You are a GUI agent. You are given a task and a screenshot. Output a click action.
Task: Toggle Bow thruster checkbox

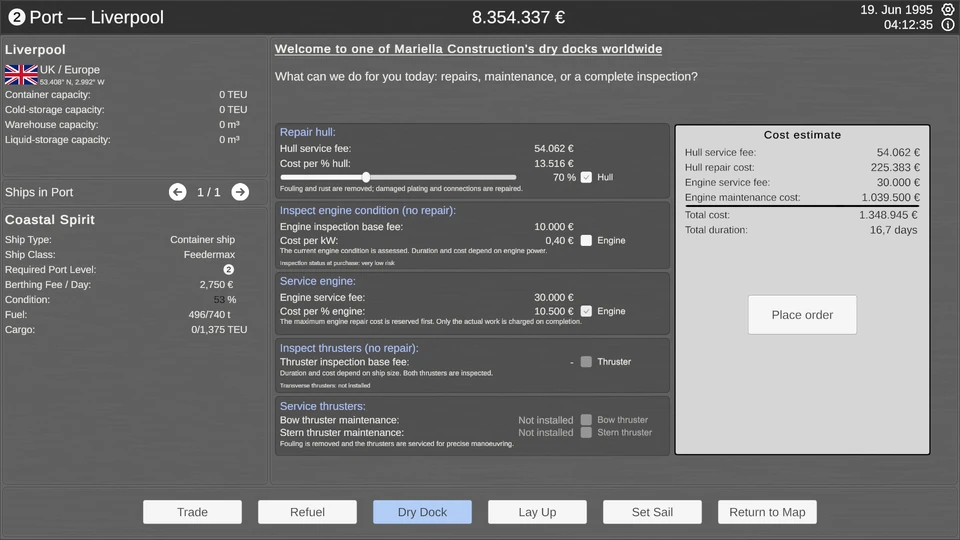pos(586,420)
